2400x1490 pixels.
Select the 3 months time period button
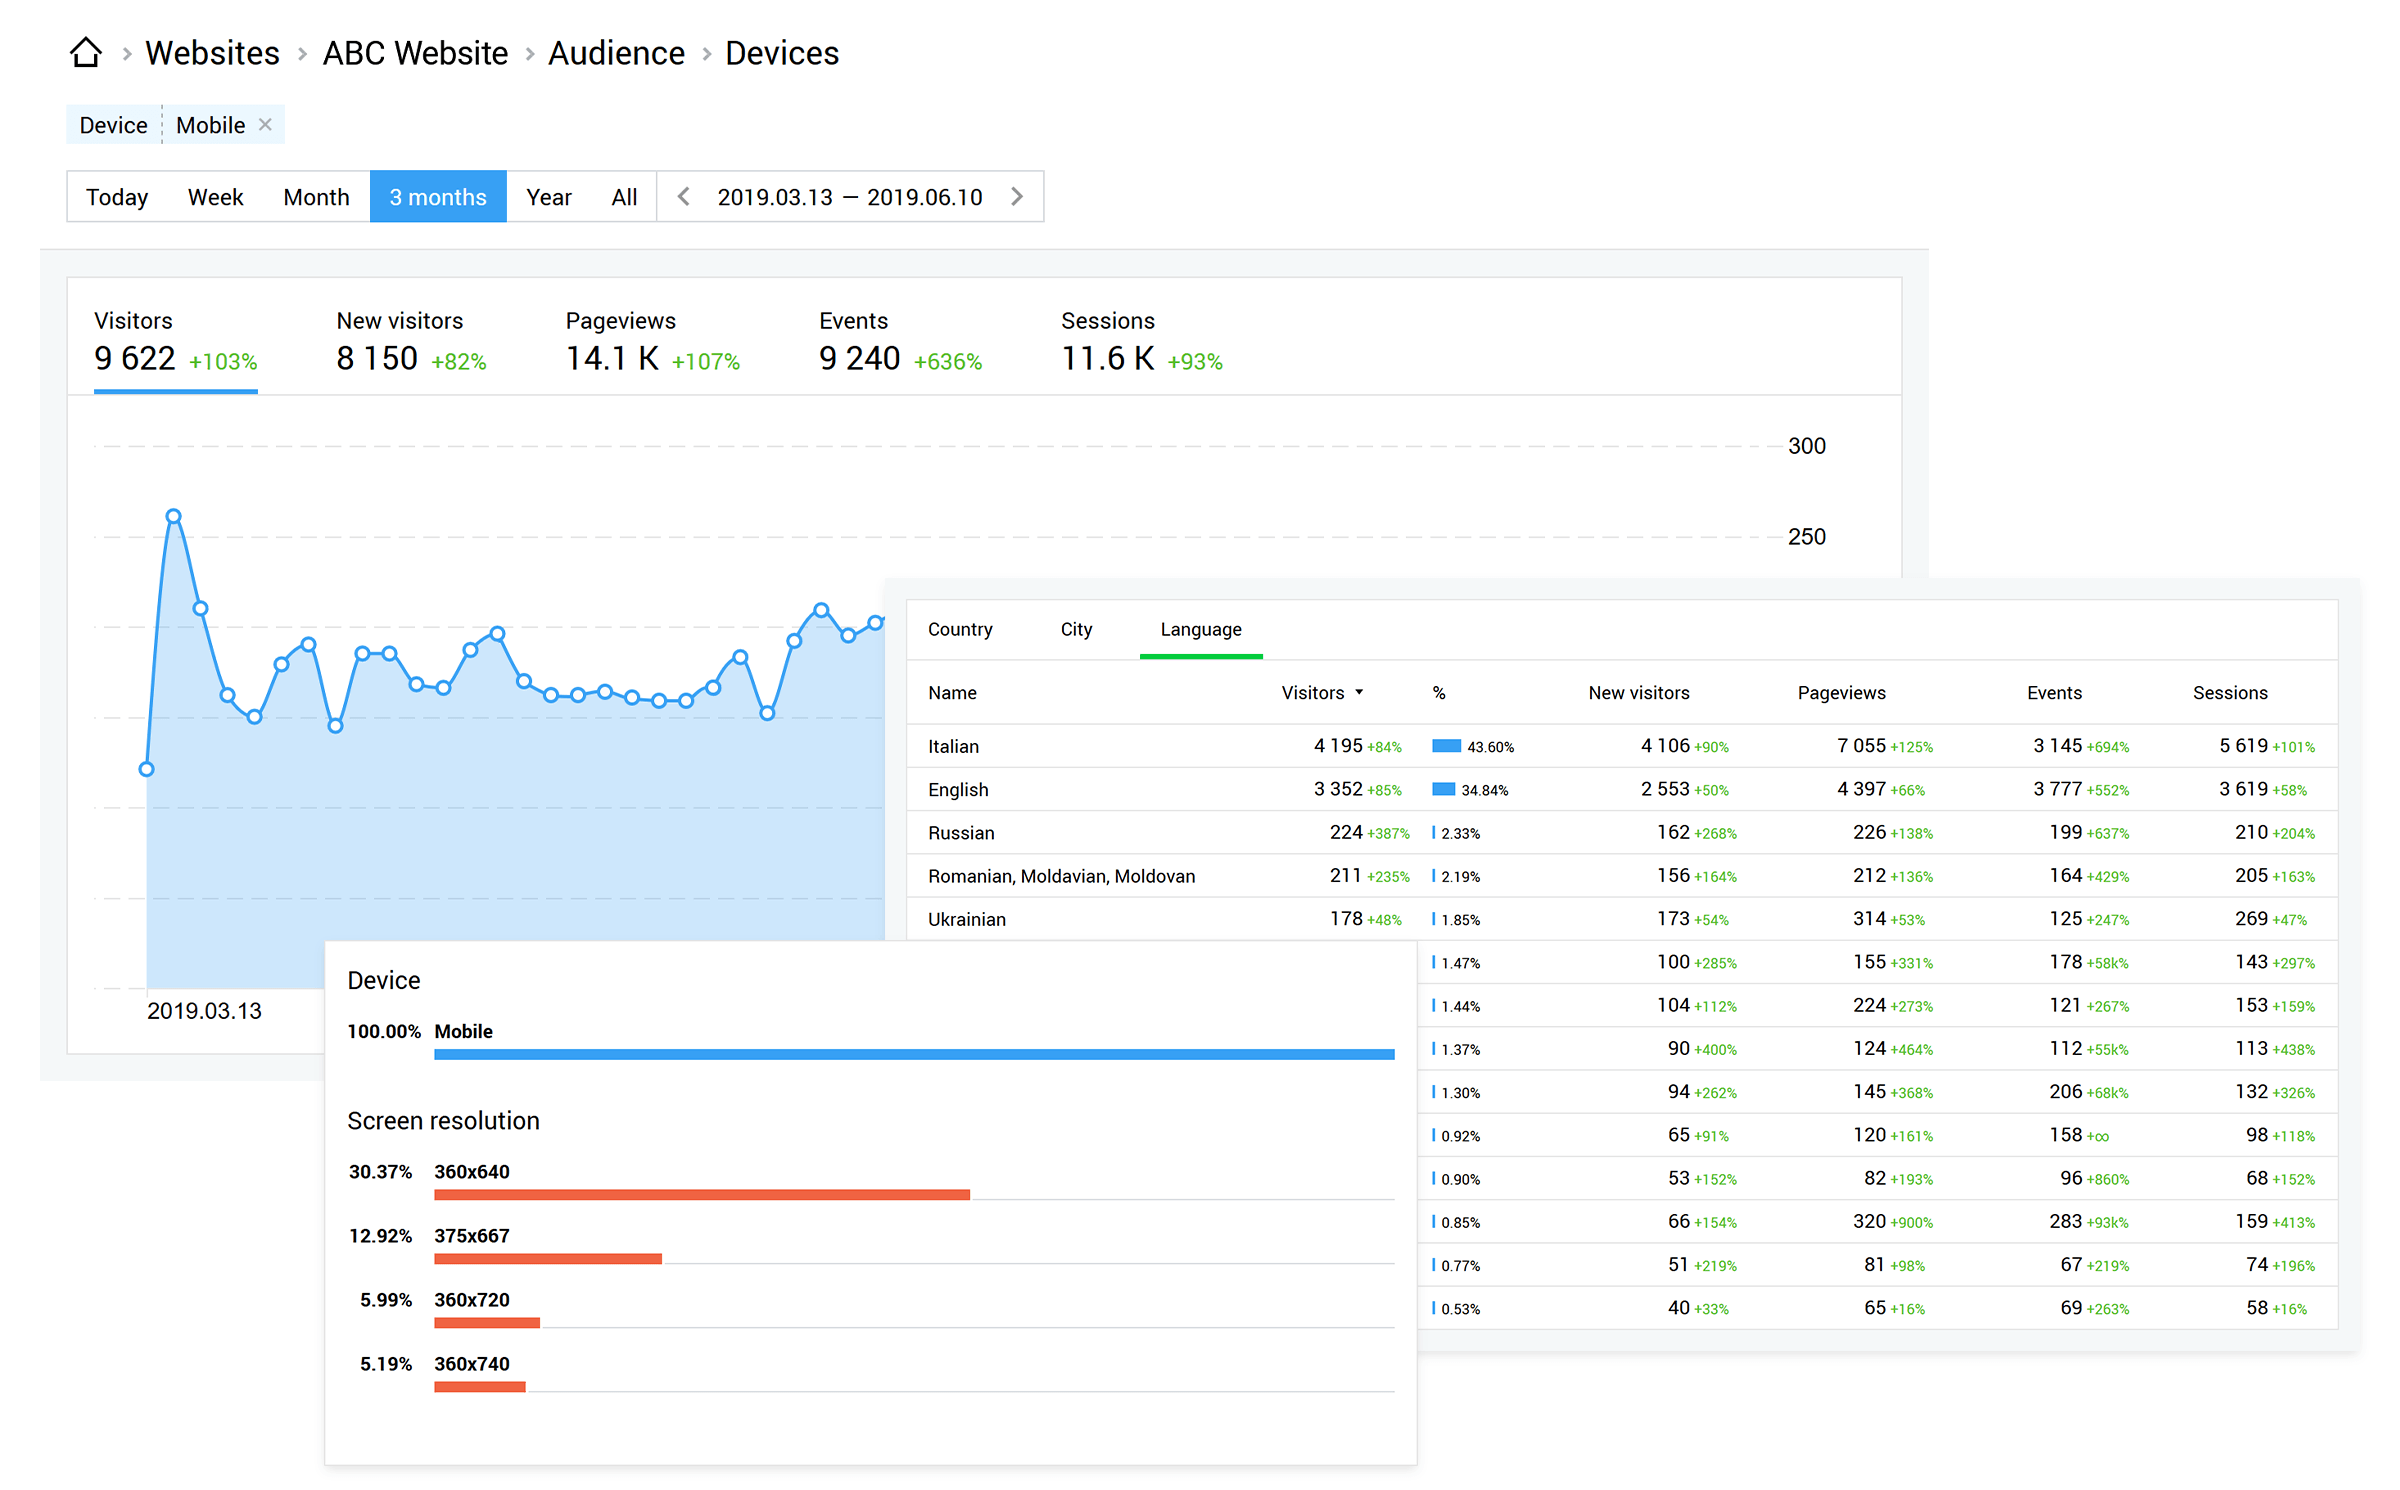click(436, 194)
